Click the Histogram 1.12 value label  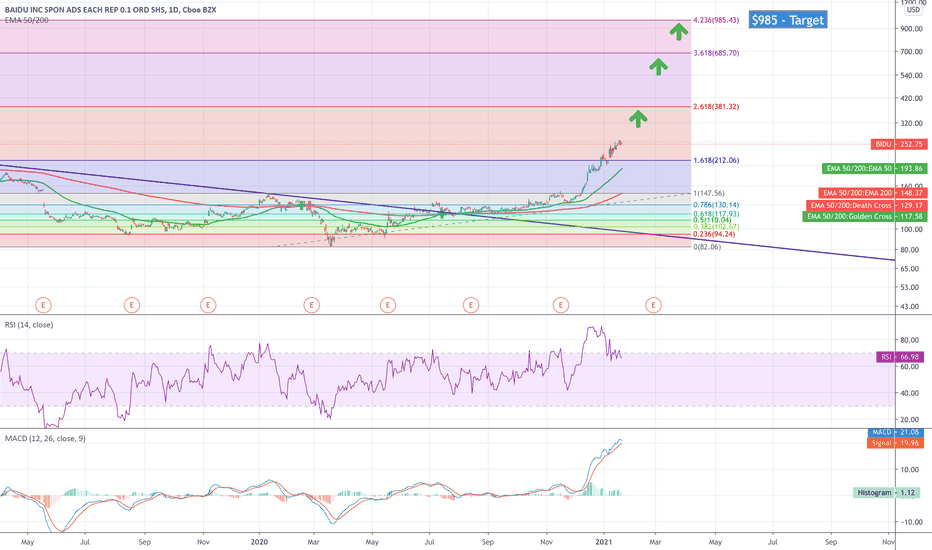(x=886, y=493)
